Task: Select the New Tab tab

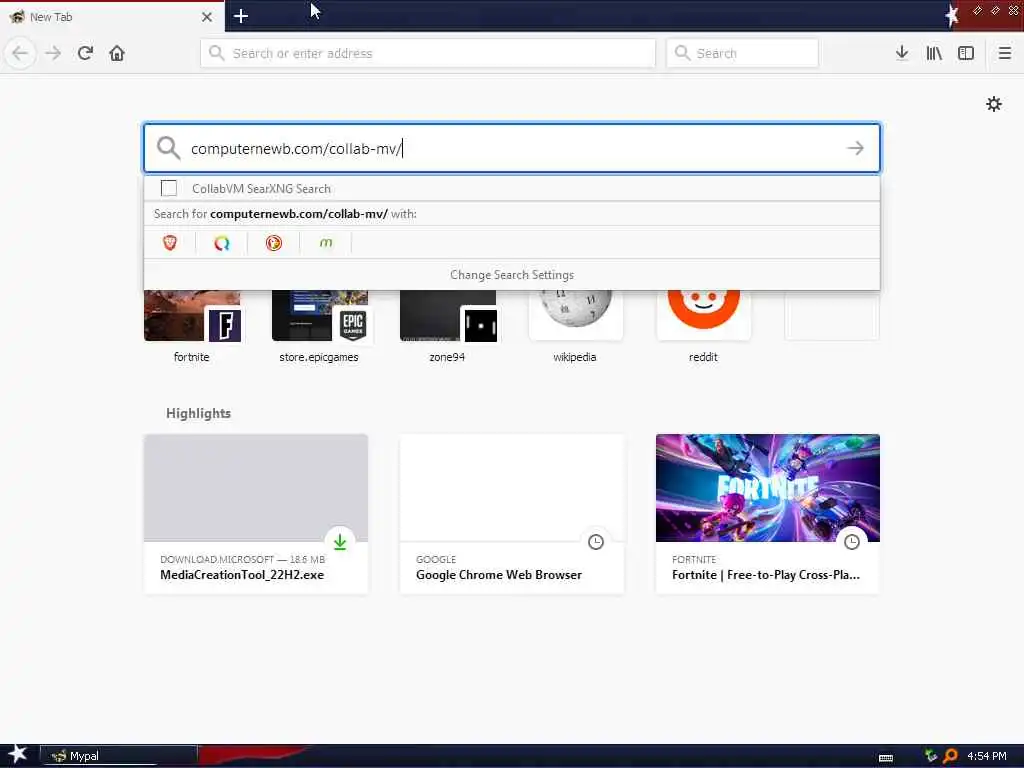Action: pos(112,16)
